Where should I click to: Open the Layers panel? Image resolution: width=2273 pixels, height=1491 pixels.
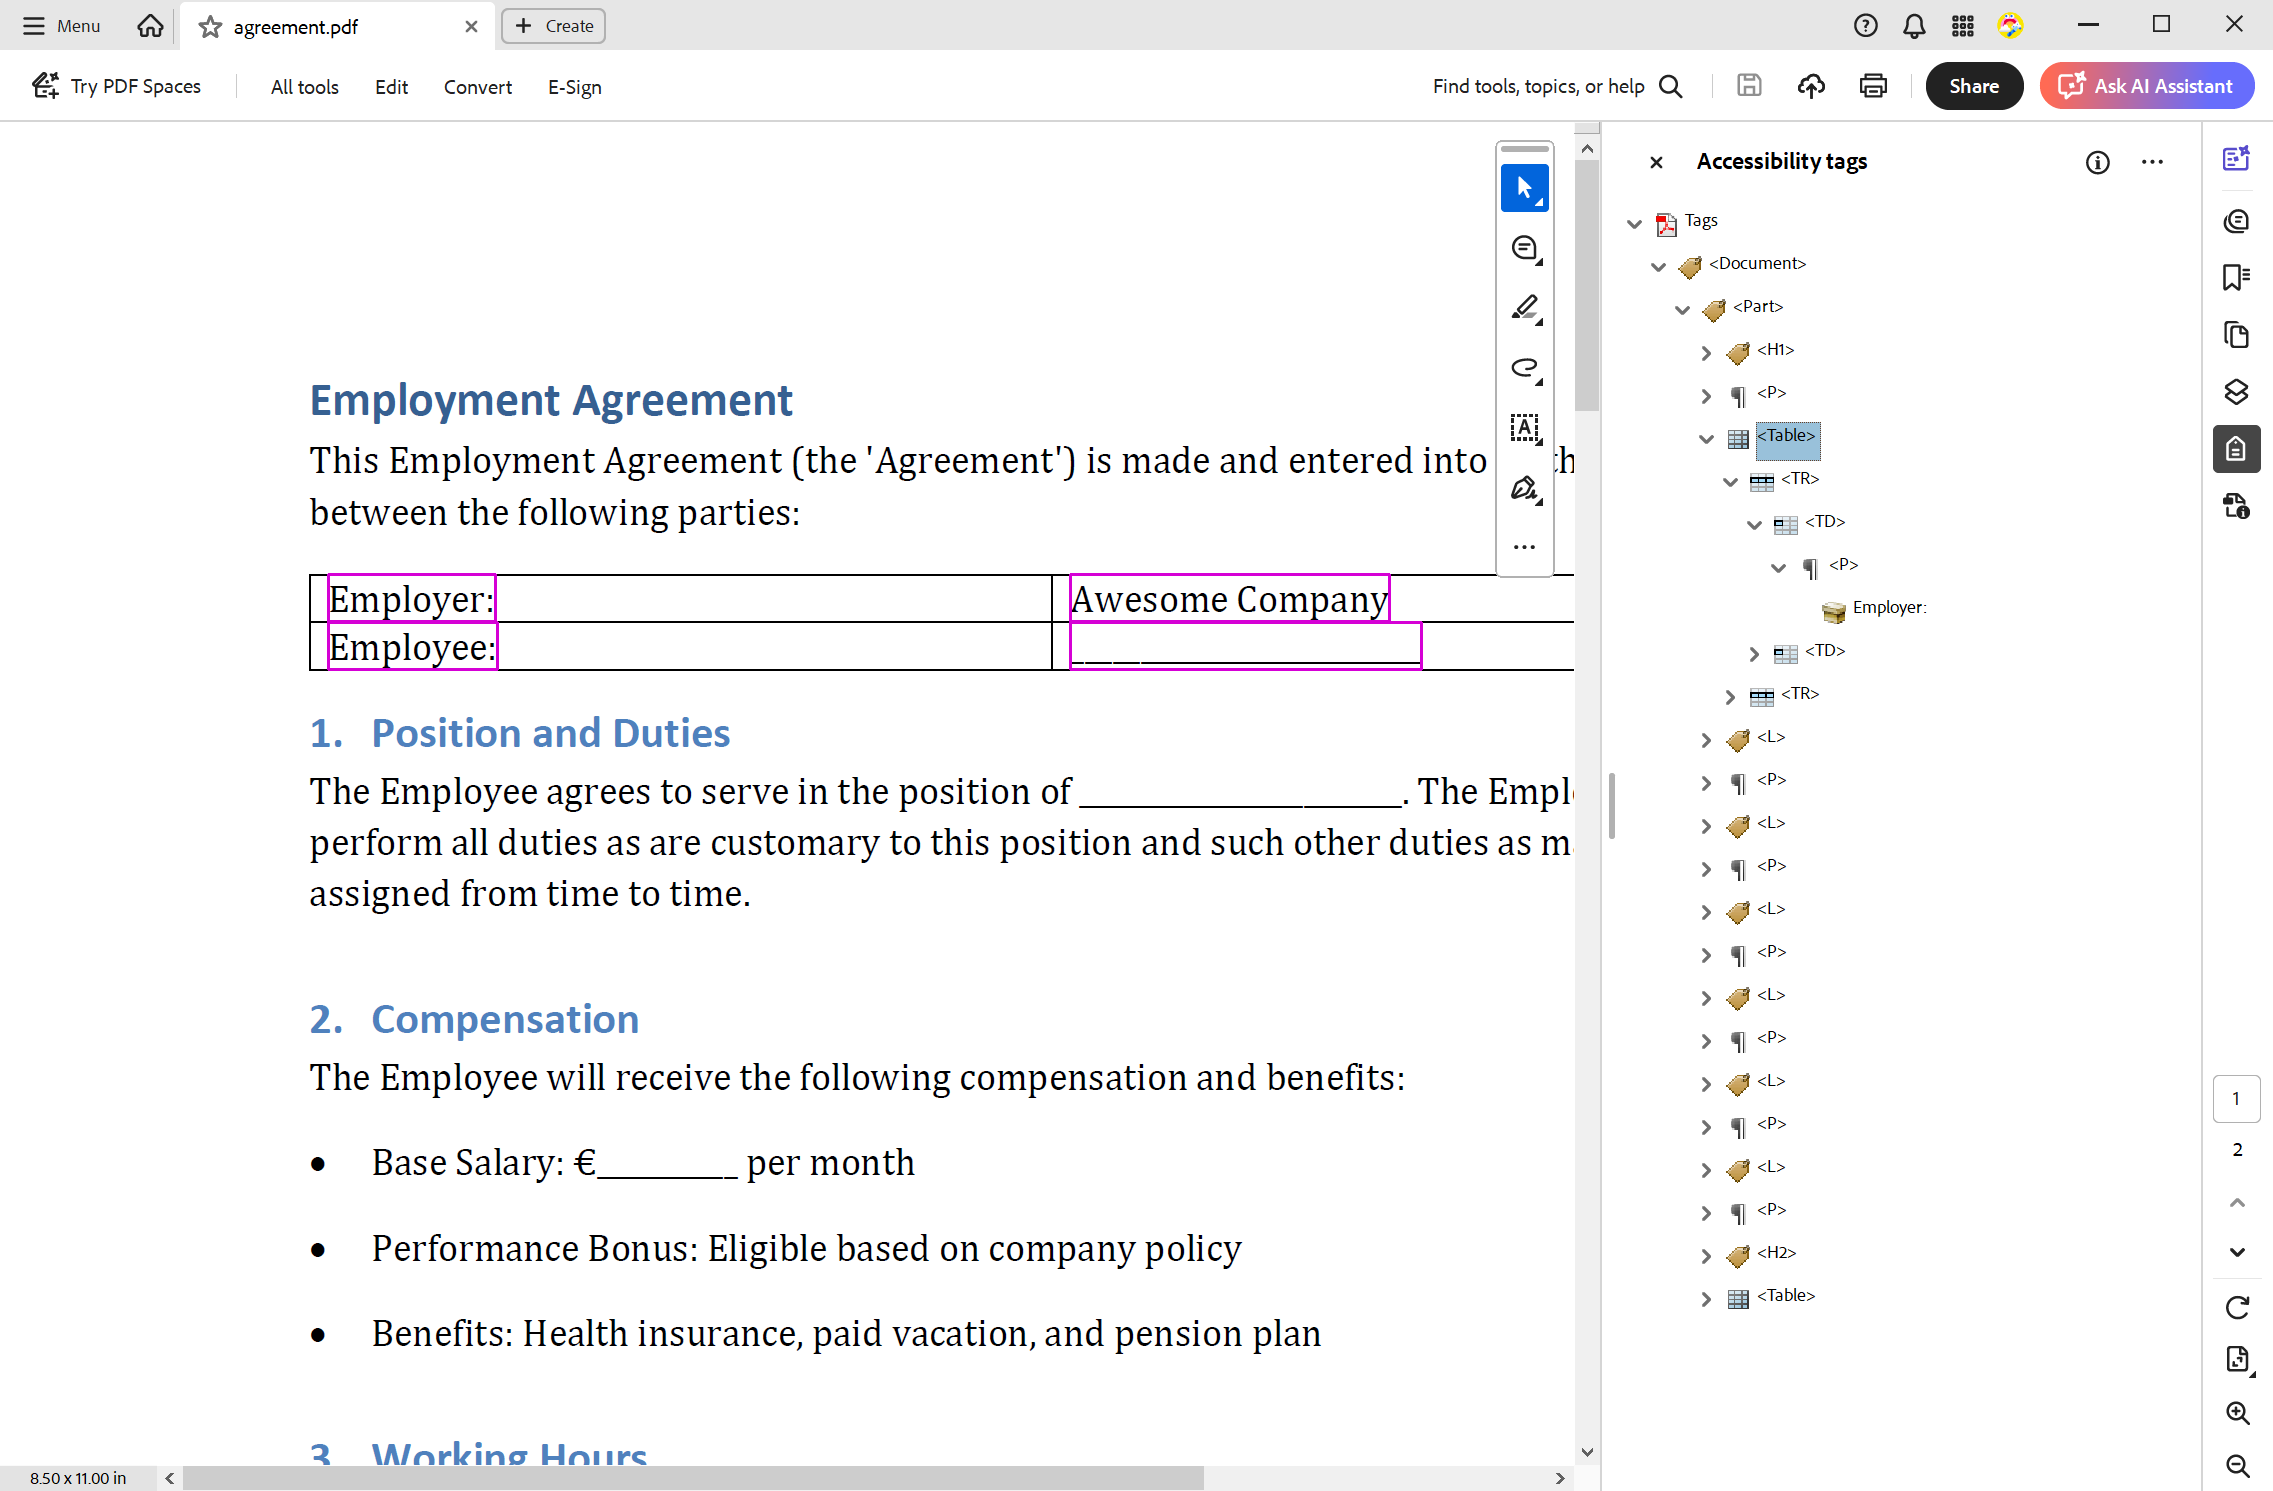[x=2237, y=391]
